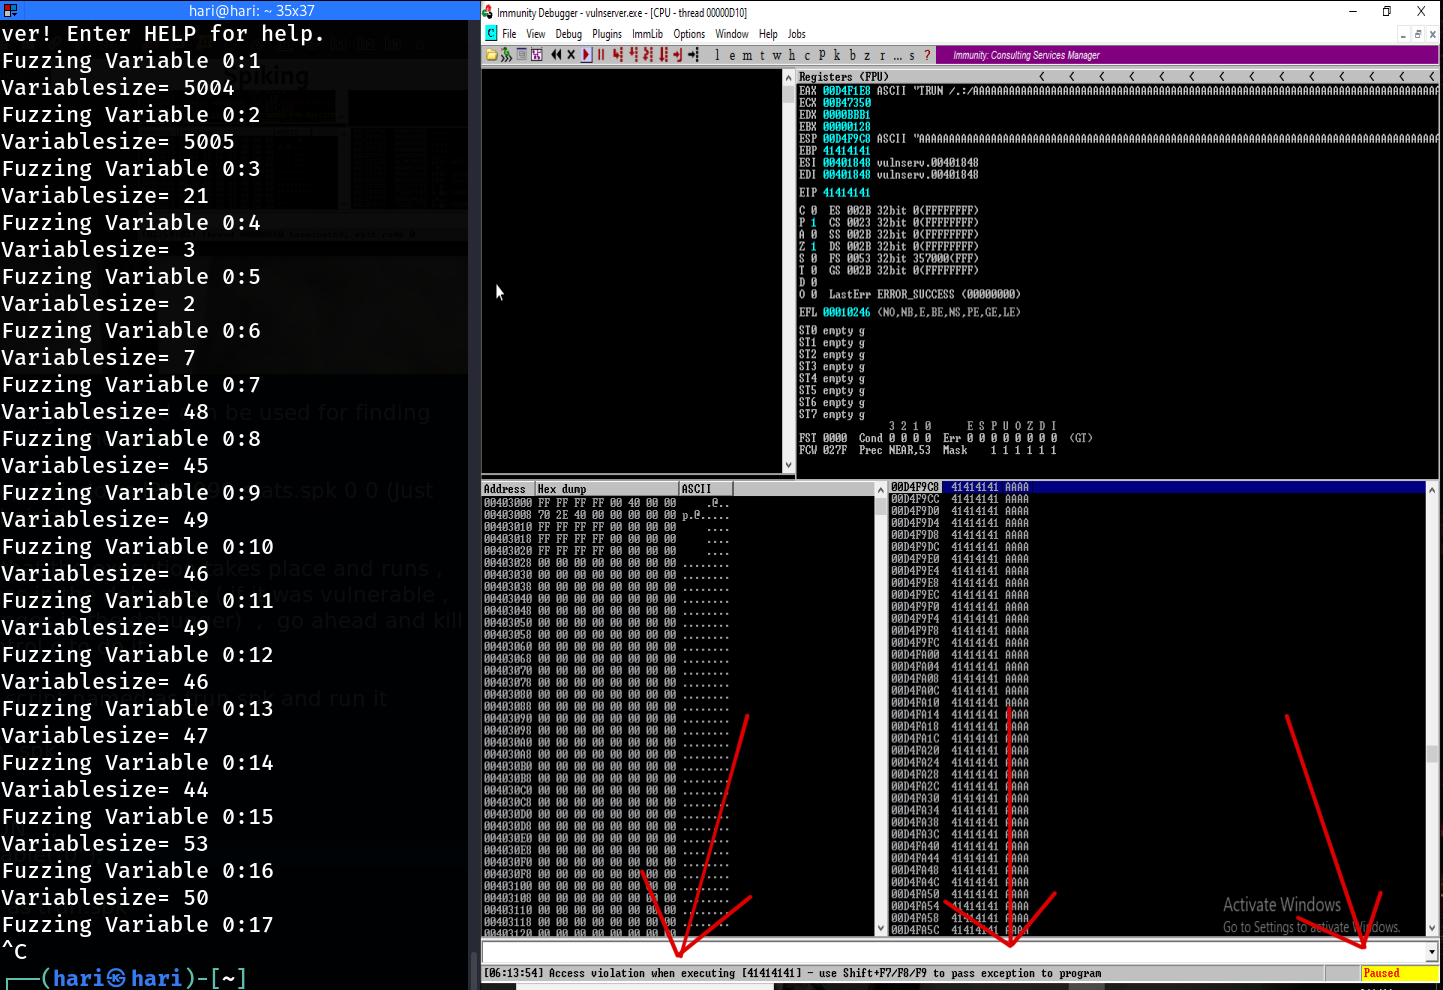The image size is (1443, 990).
Task: Expand the command bar history dropdown
Action: [1431, 952]
